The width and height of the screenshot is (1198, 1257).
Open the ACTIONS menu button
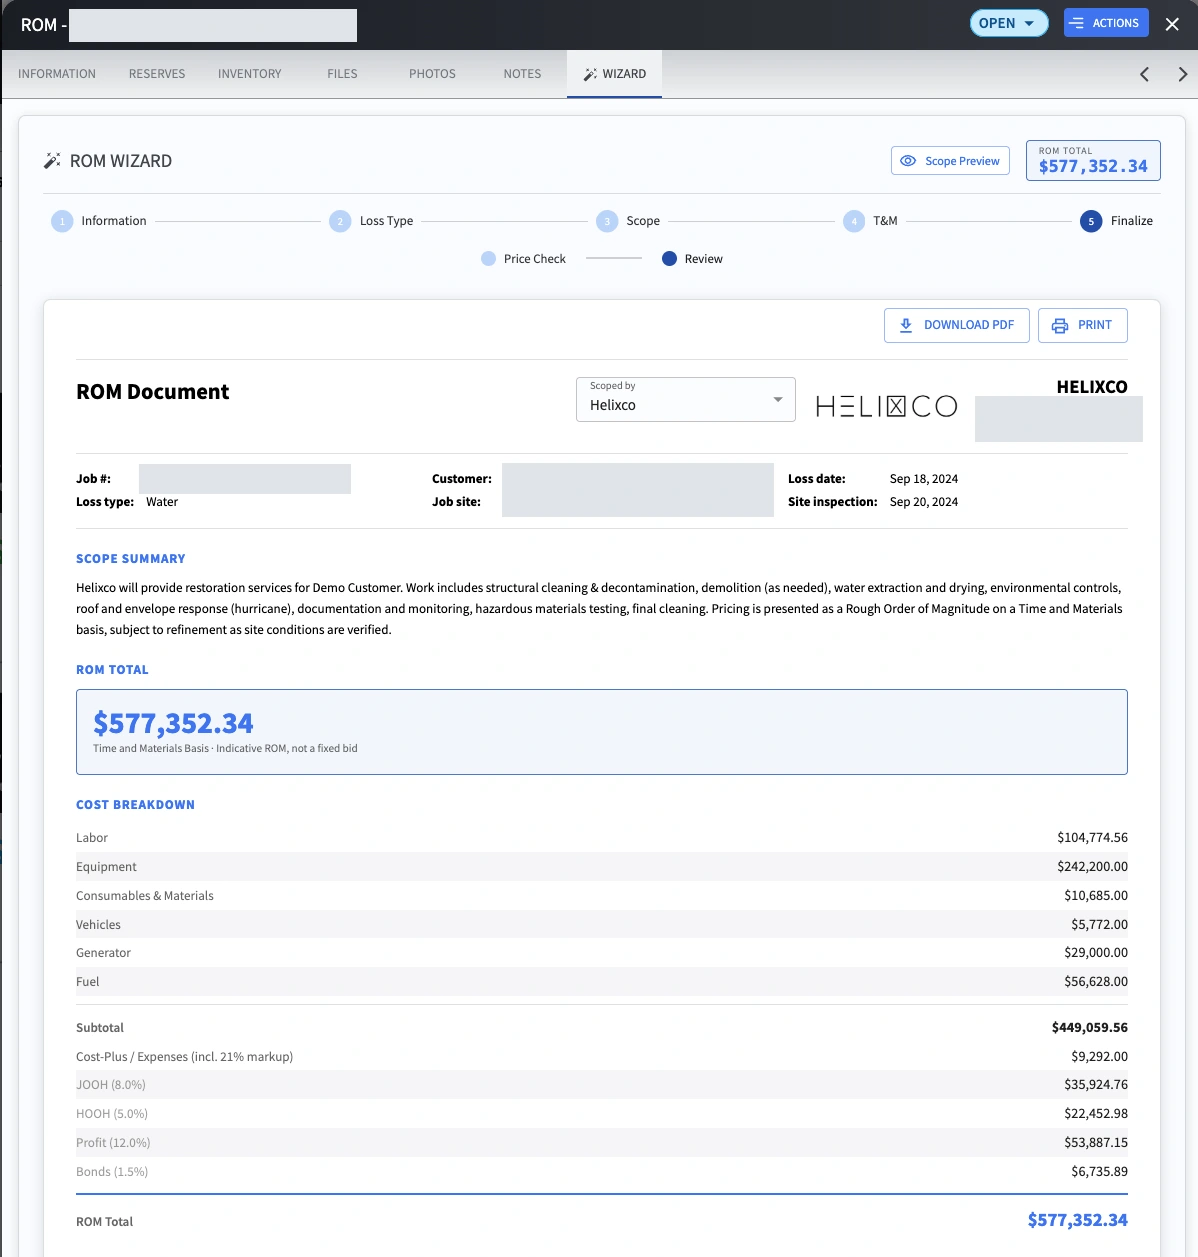point(1106,23)
